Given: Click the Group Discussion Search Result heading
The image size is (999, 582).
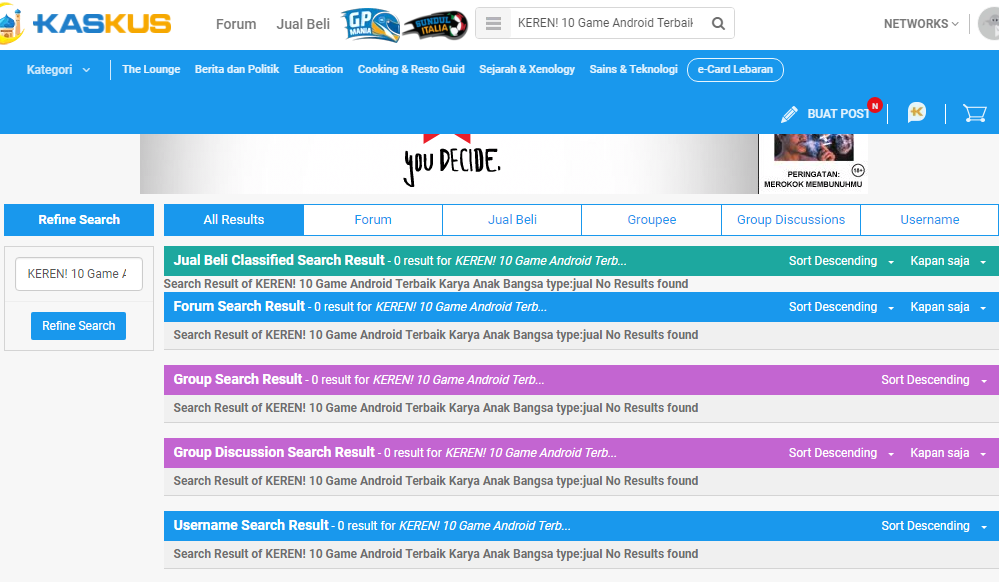Looking at the screenshot, I should [274, 453].
